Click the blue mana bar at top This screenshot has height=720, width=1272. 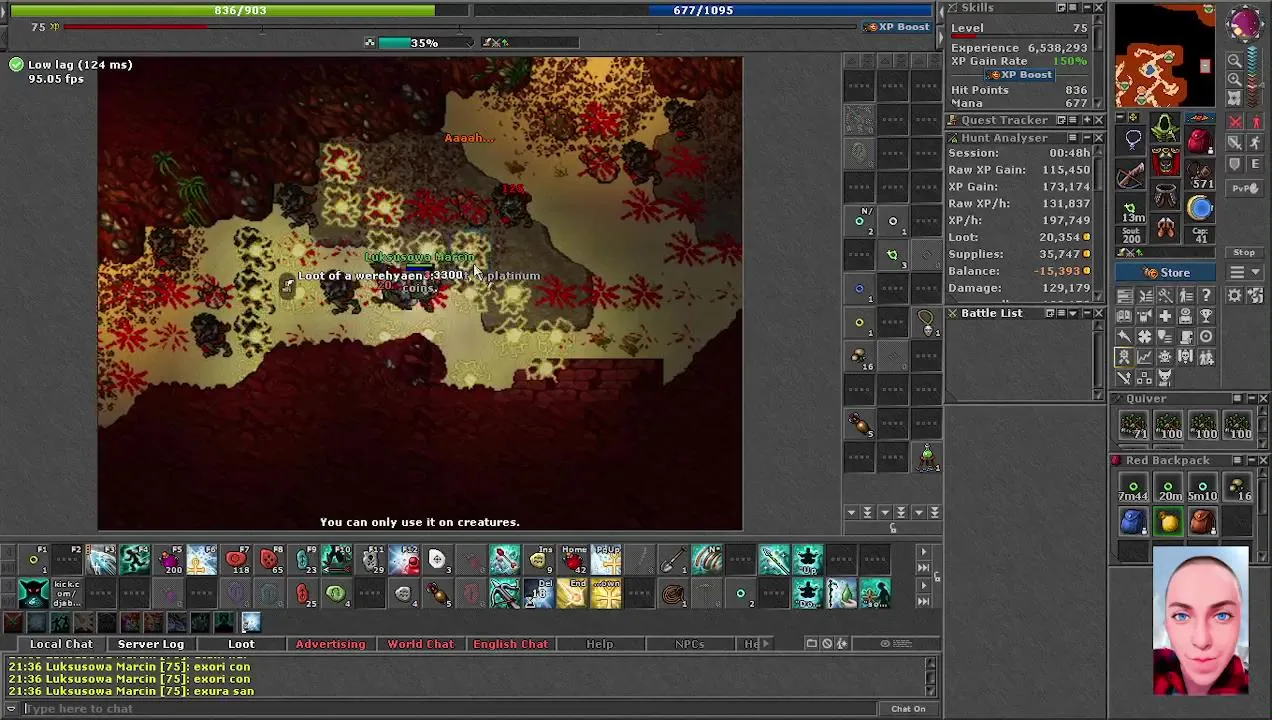(x=703, y=10)
